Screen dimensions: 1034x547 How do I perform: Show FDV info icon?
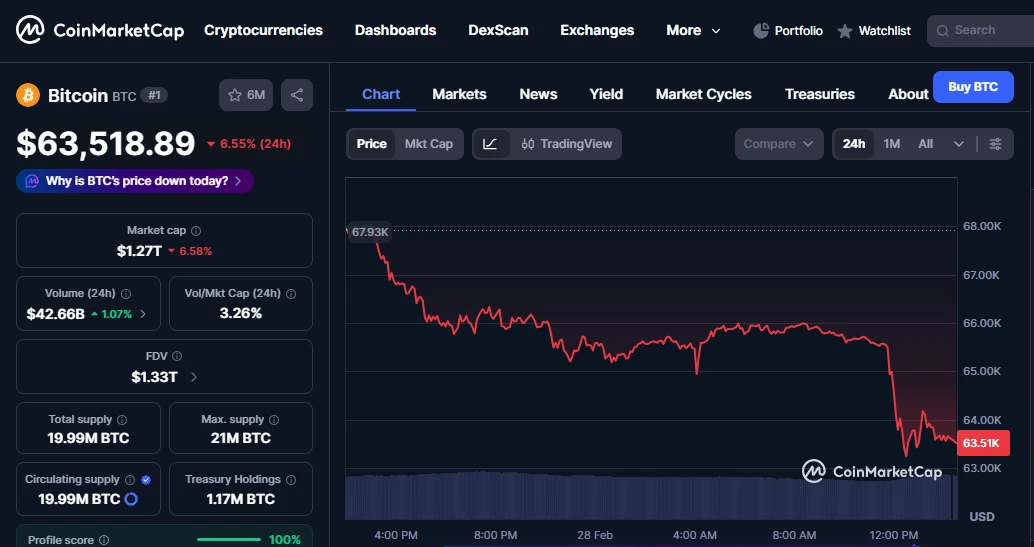coord(177,356)
